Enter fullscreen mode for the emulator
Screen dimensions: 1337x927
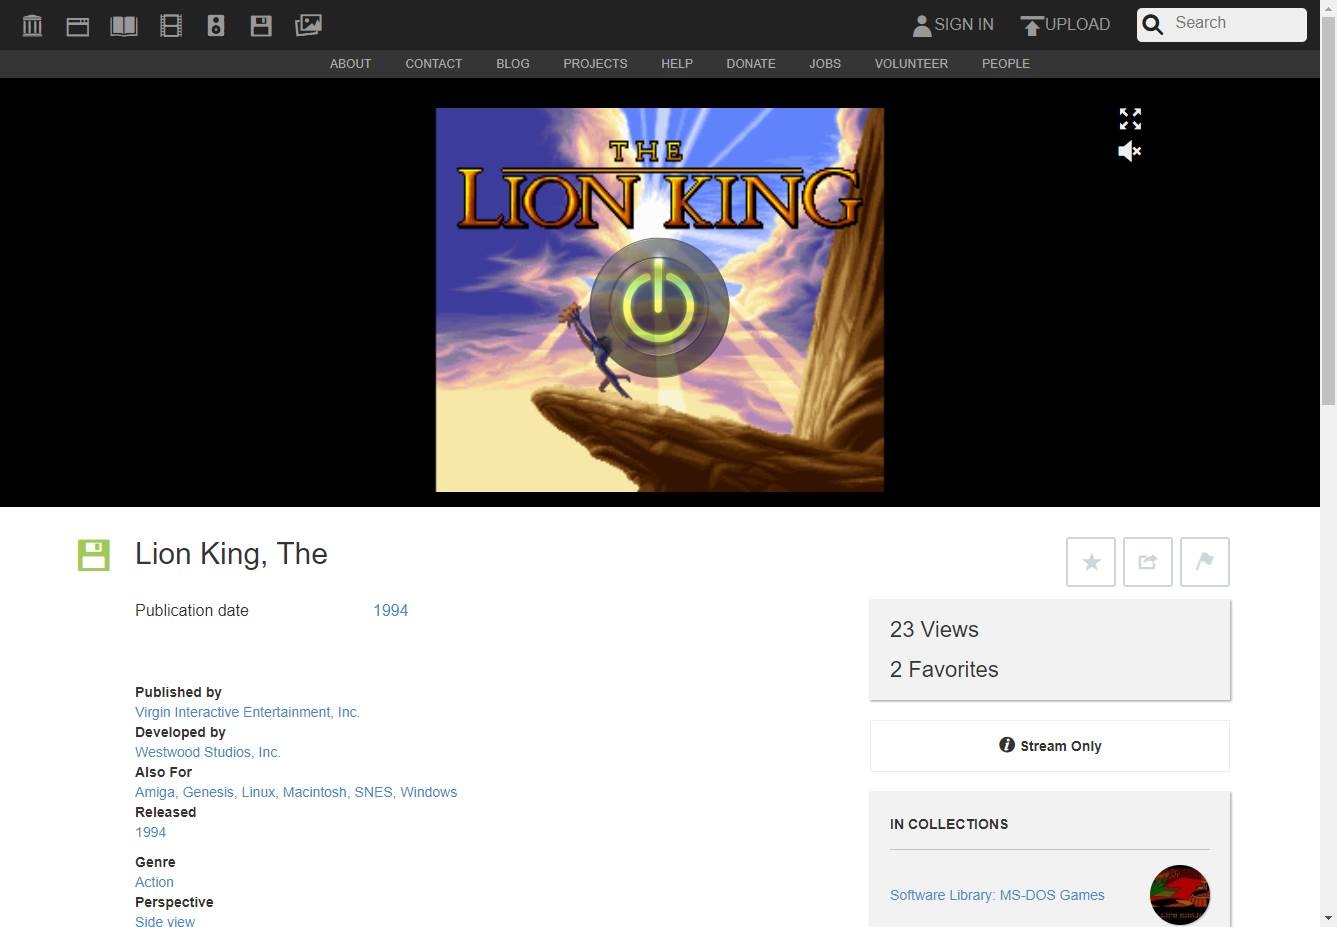(x=1130, y=119)
